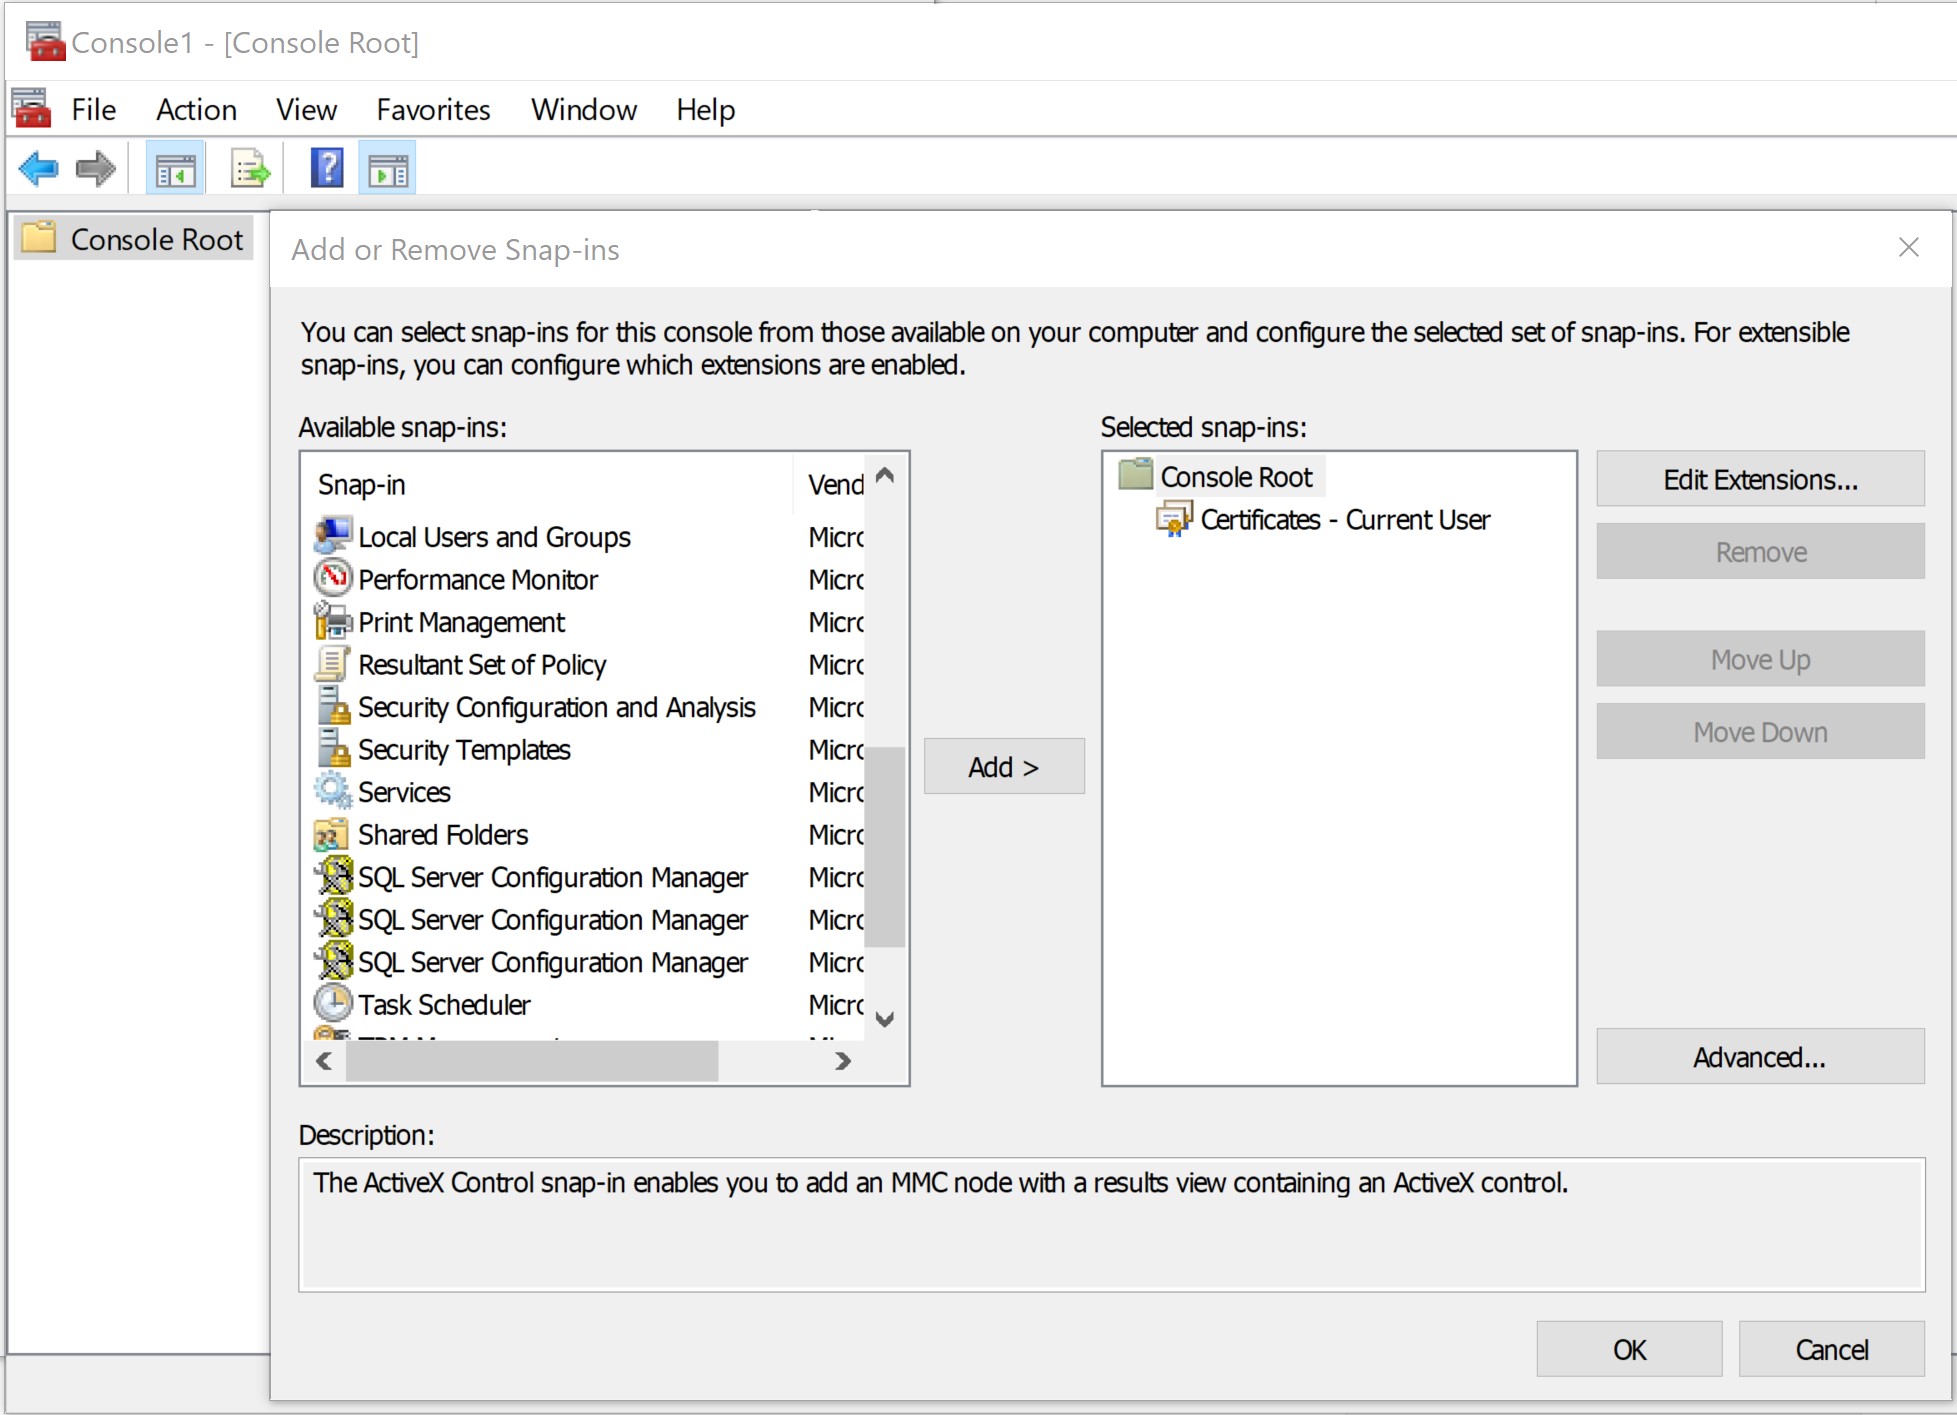Select Performance Monitor text row
The height and width of the screenshot is (1415, 1957).
(478, 579)
